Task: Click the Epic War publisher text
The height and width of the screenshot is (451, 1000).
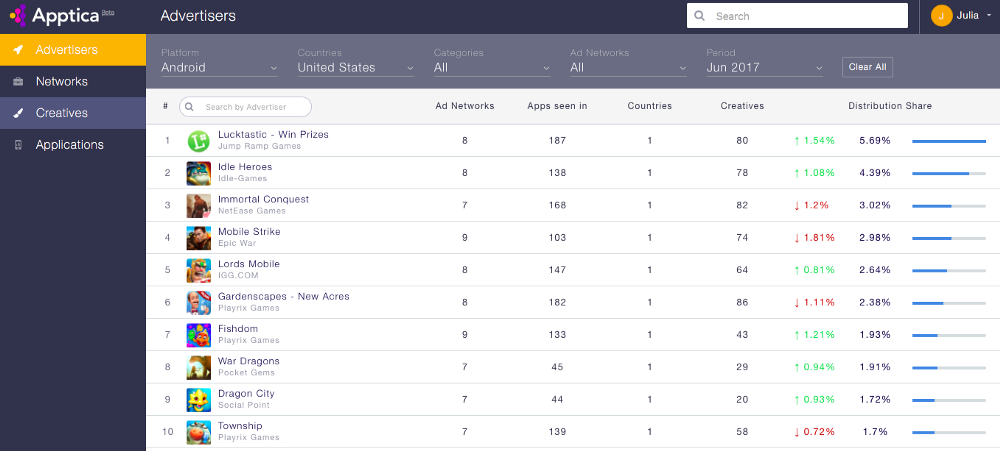Action: (237, 243)
